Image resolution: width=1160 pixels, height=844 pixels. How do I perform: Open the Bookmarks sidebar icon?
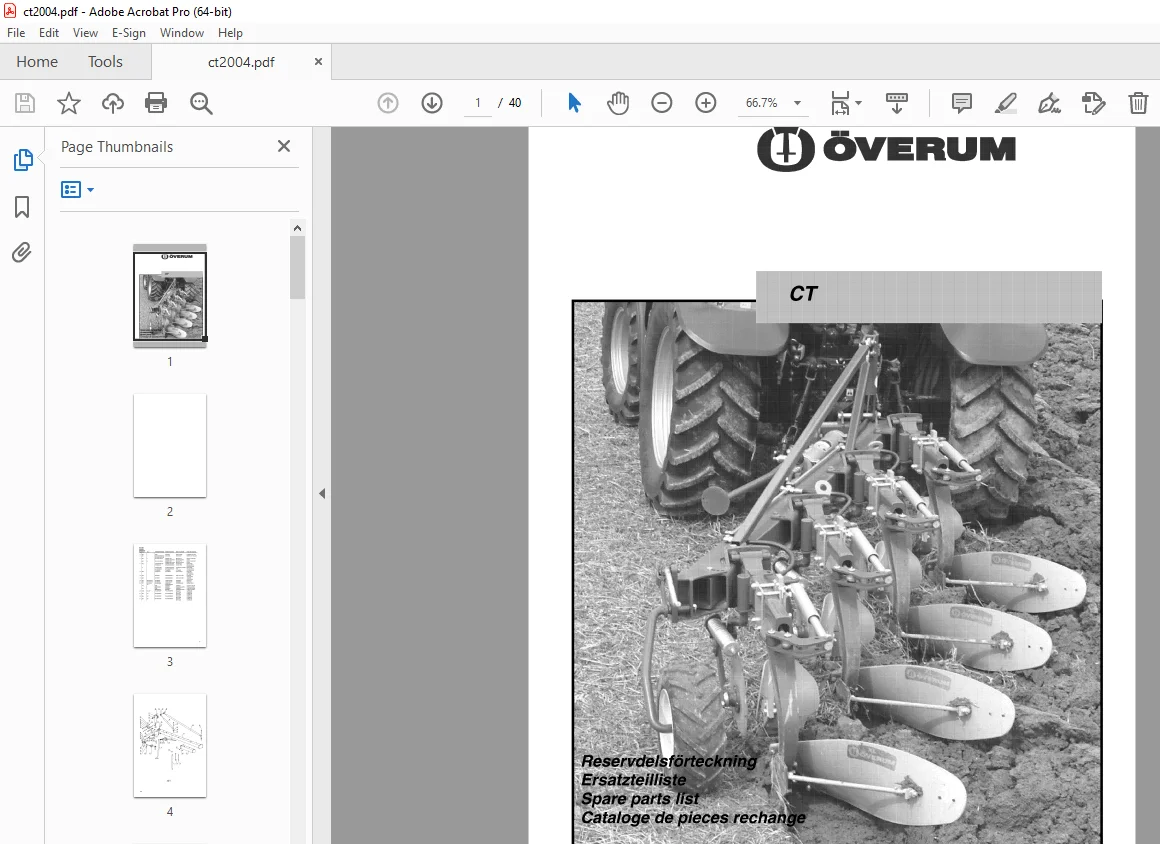click(x=22, y=207)
